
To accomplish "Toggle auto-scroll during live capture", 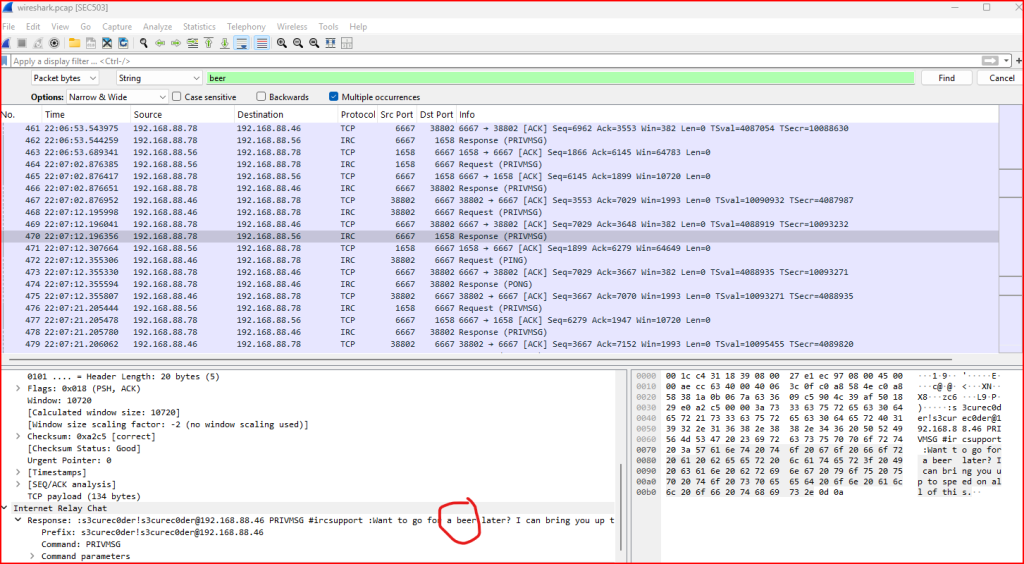I will pos(242,43).
